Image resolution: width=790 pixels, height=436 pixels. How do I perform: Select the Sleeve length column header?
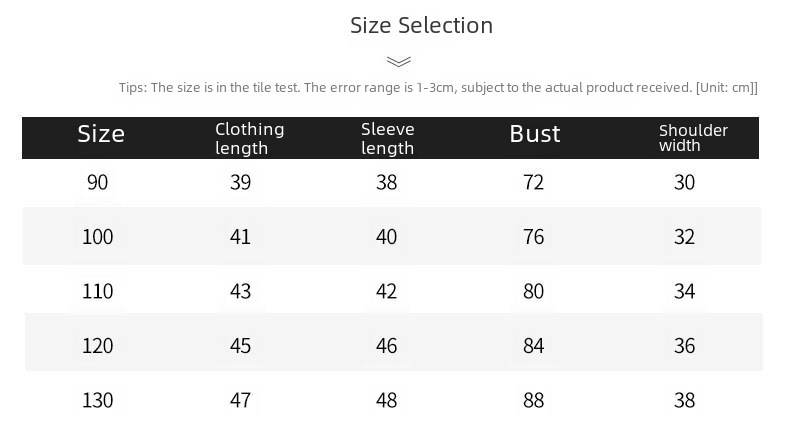click(x=387, y=138)
